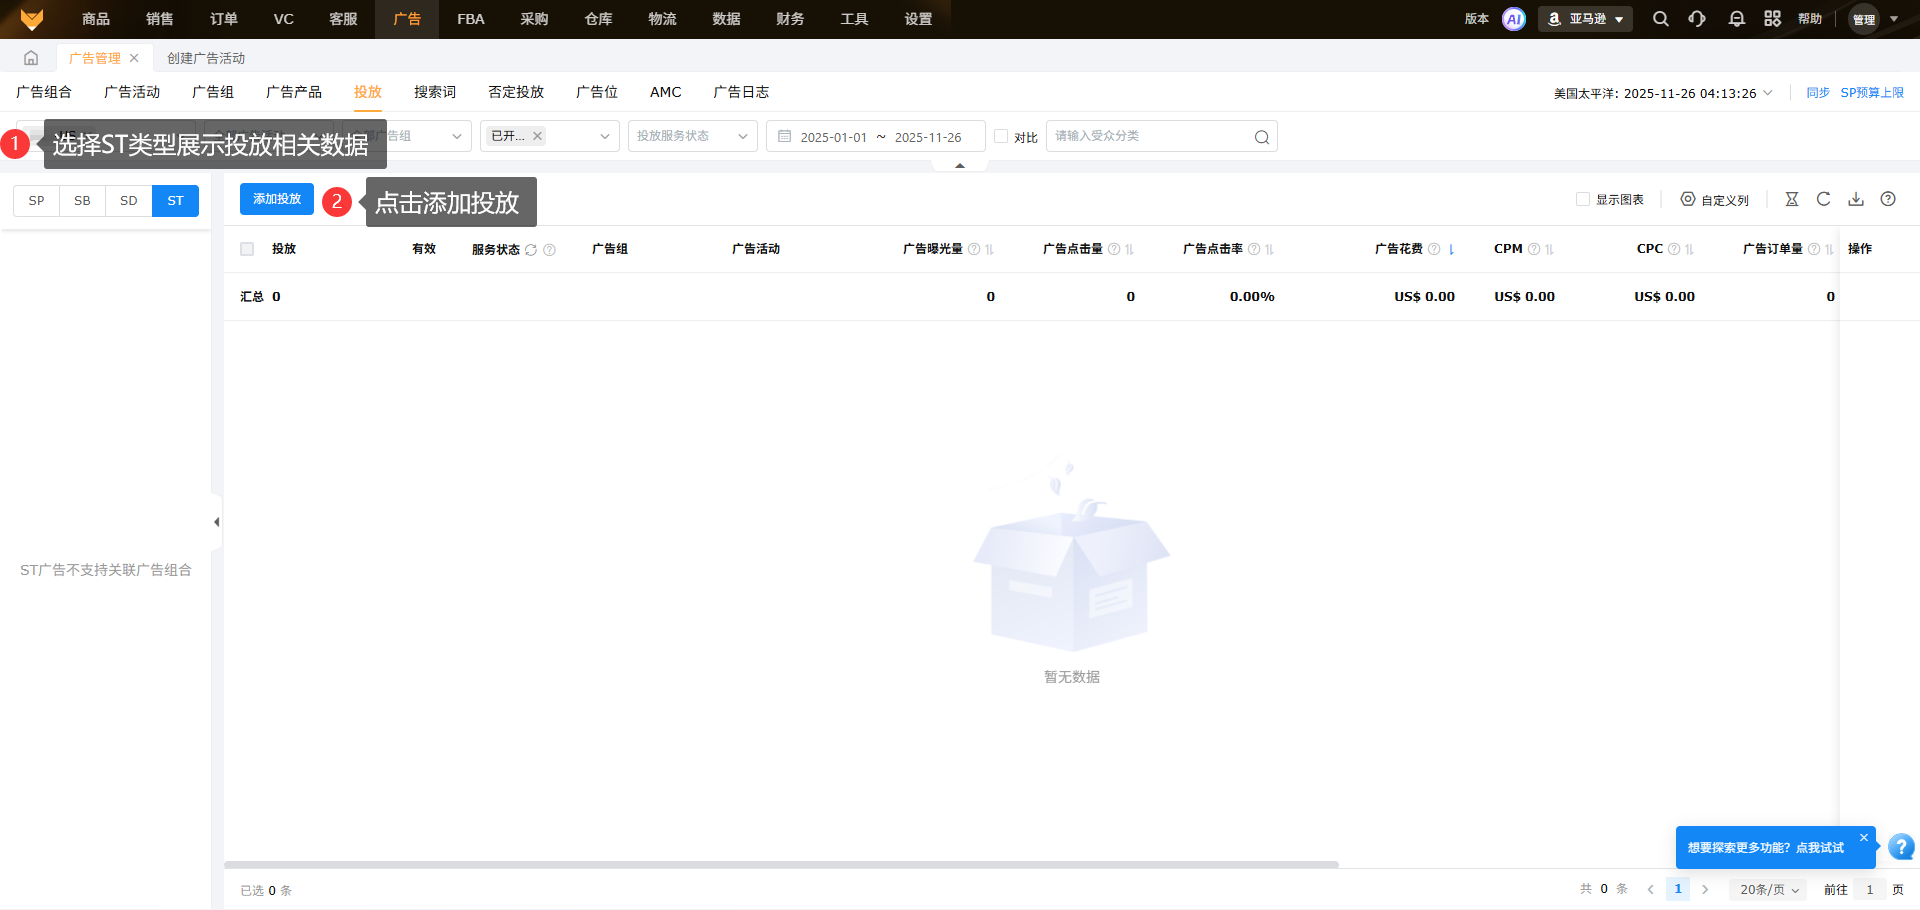The image size is (1920, 910).
Task: Click 帮助 in the top bar
Action: tap(1810, 19)
